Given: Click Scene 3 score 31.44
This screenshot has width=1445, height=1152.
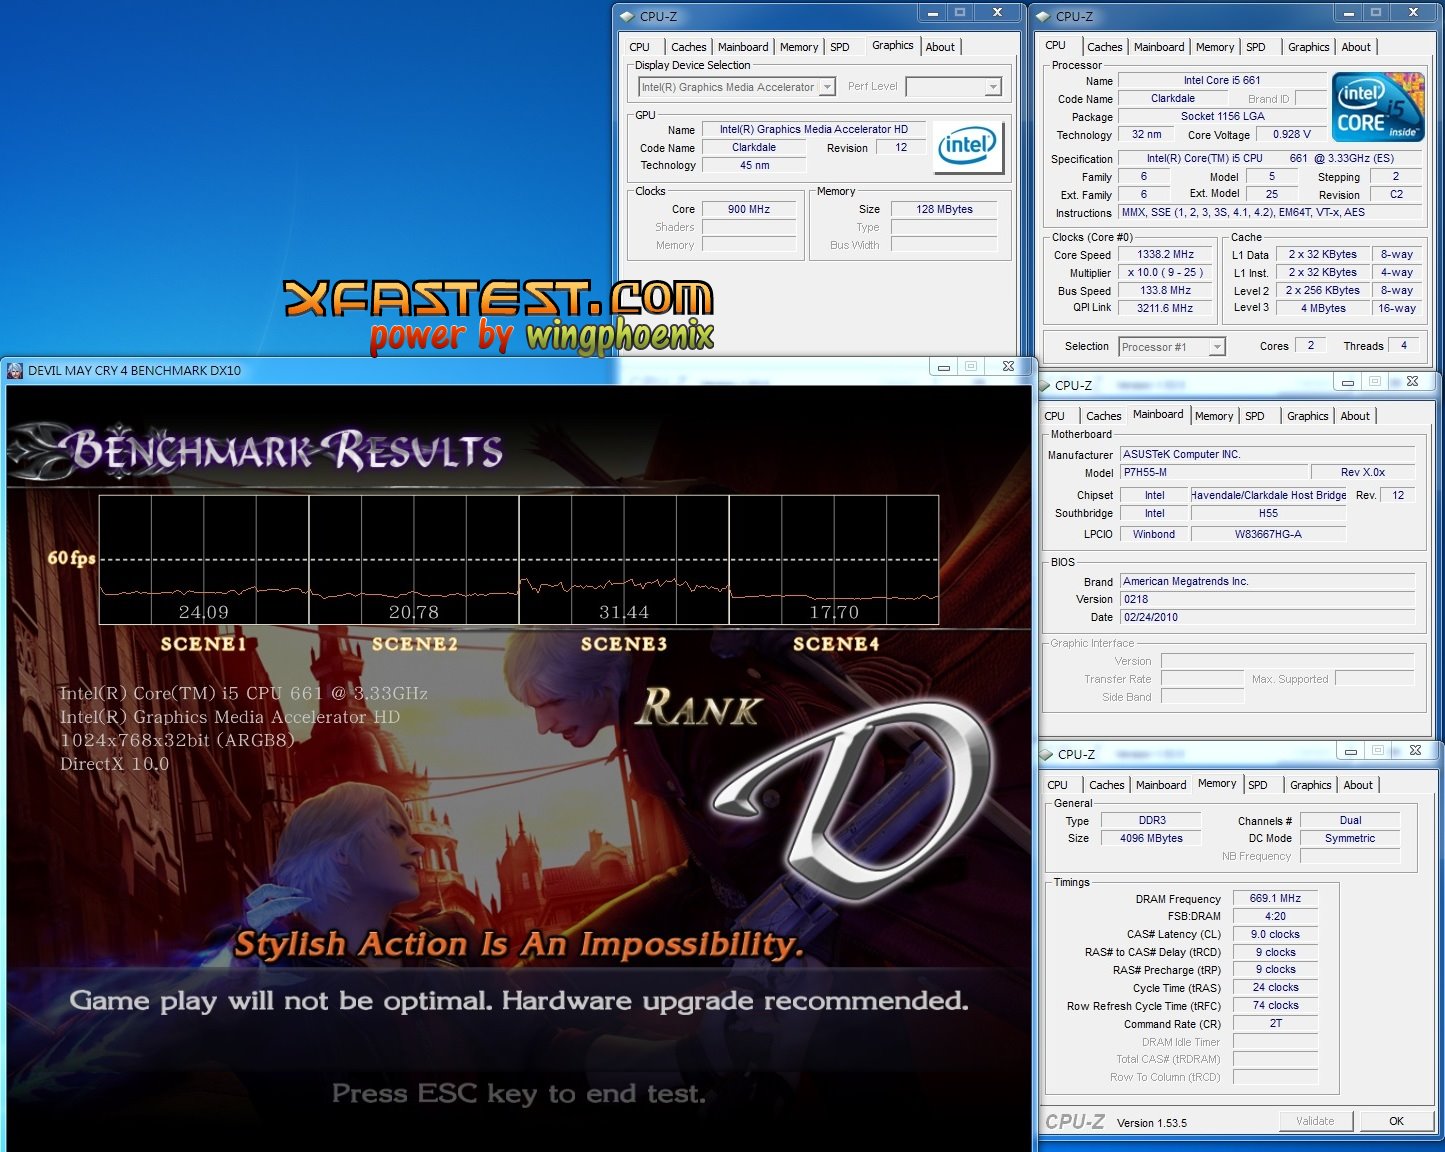Looking at the screenshot, I should pyautogui.click(x=624, y=612).
